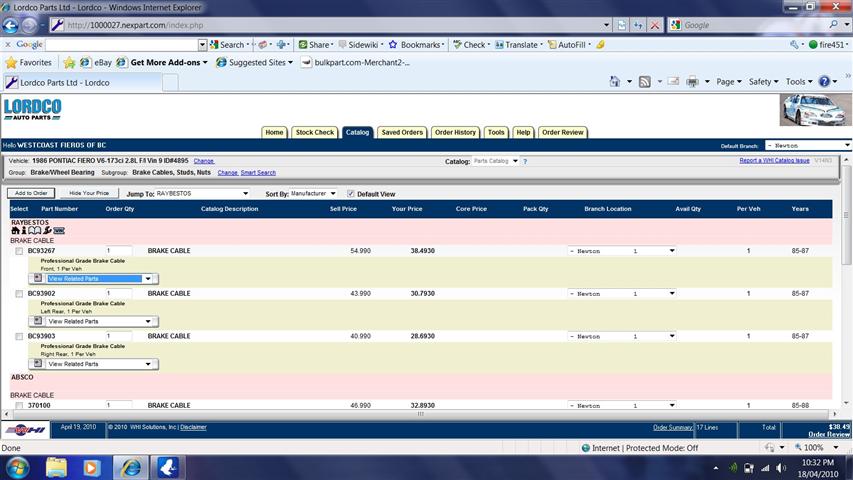Image resolution: width=853 pixels, height=480 pixels.
Task: Open the Default Branch Newton dropdown
Action: (x=808, y=145)
